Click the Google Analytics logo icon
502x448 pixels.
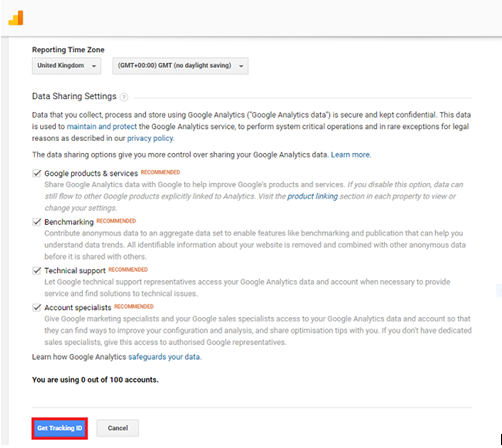click(x=16, y=18)
